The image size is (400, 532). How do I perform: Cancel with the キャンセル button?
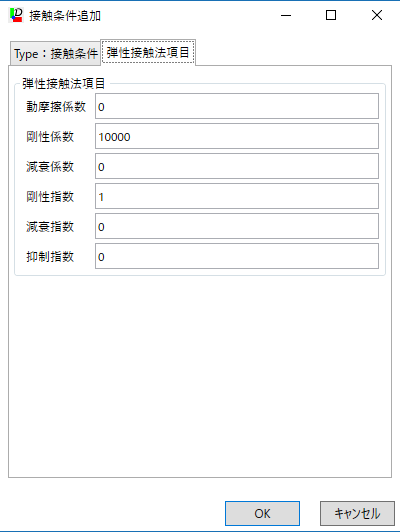(x=357, y=513)
